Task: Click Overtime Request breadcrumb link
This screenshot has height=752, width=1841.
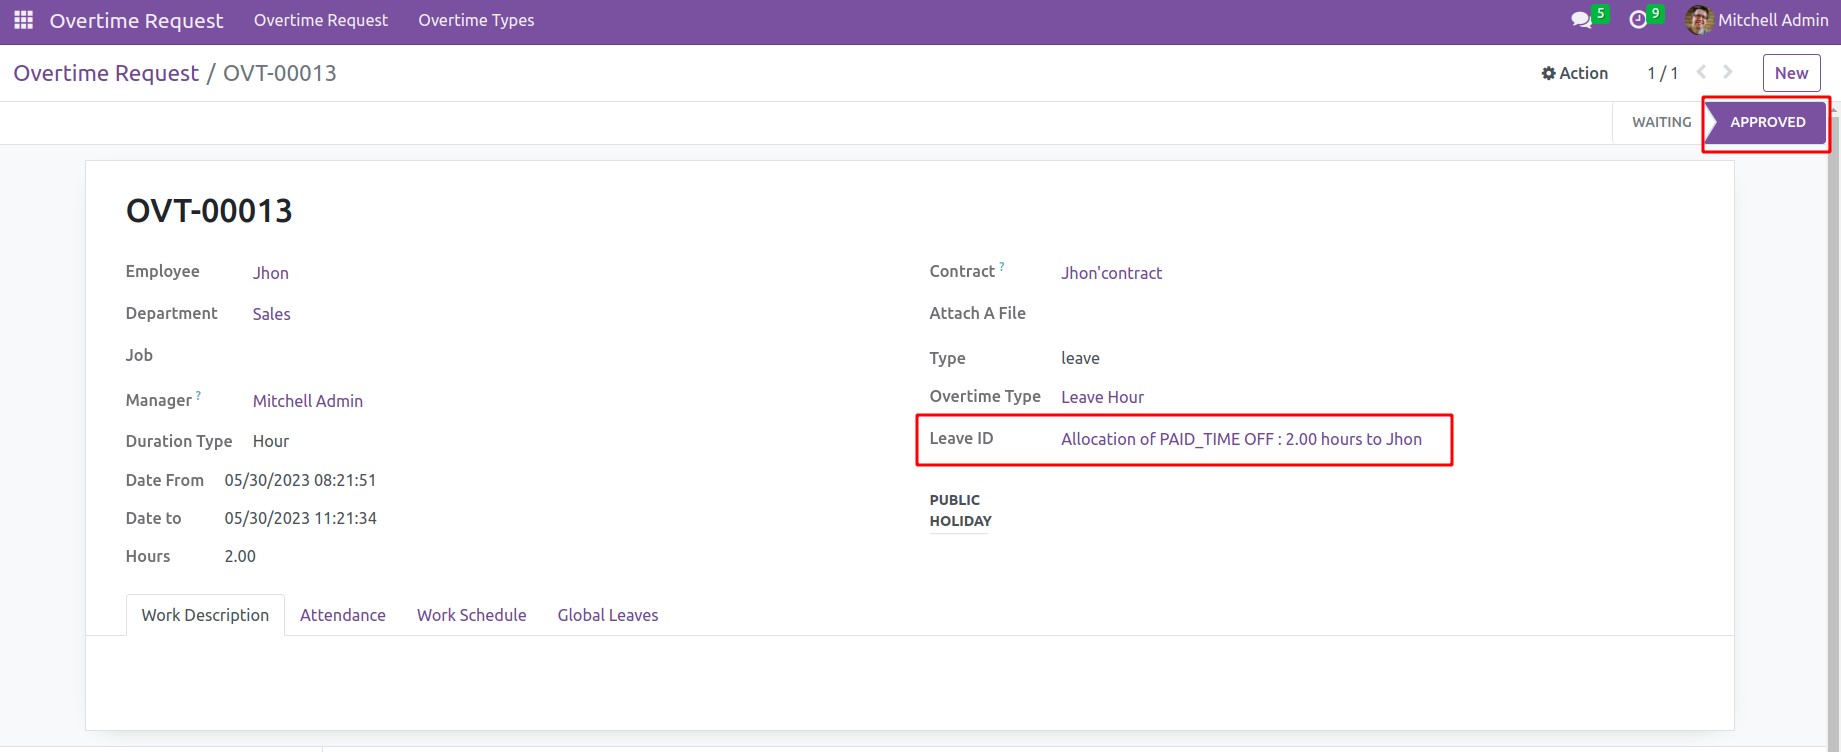Action: coord(106,73)
